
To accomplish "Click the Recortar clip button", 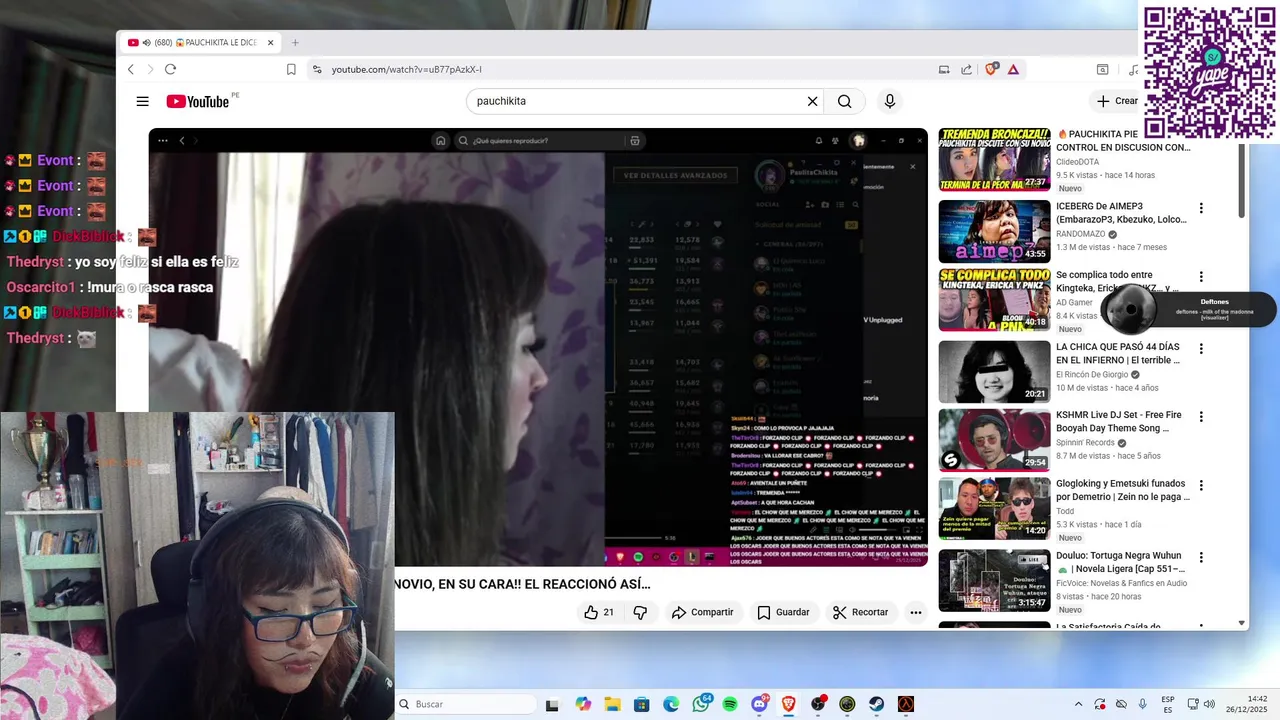I will pyautogui.click(x=860, y=612).
